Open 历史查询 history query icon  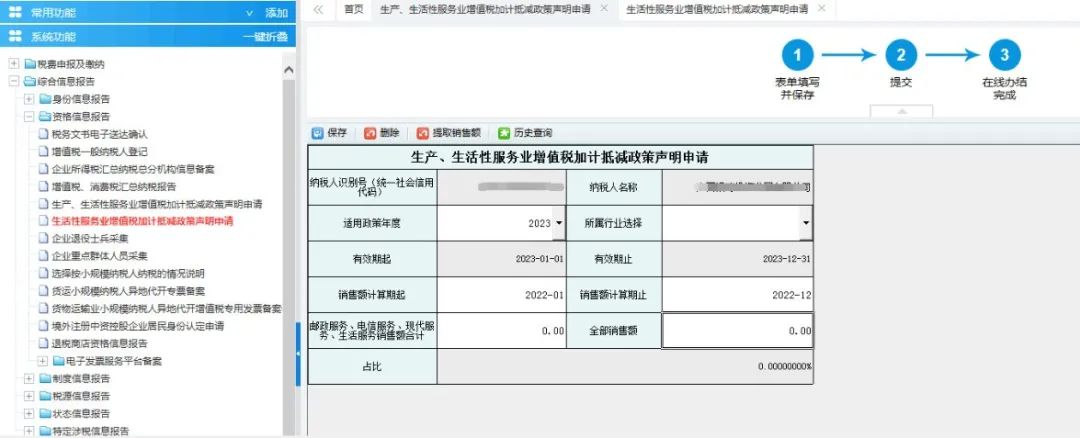[504, 133]
